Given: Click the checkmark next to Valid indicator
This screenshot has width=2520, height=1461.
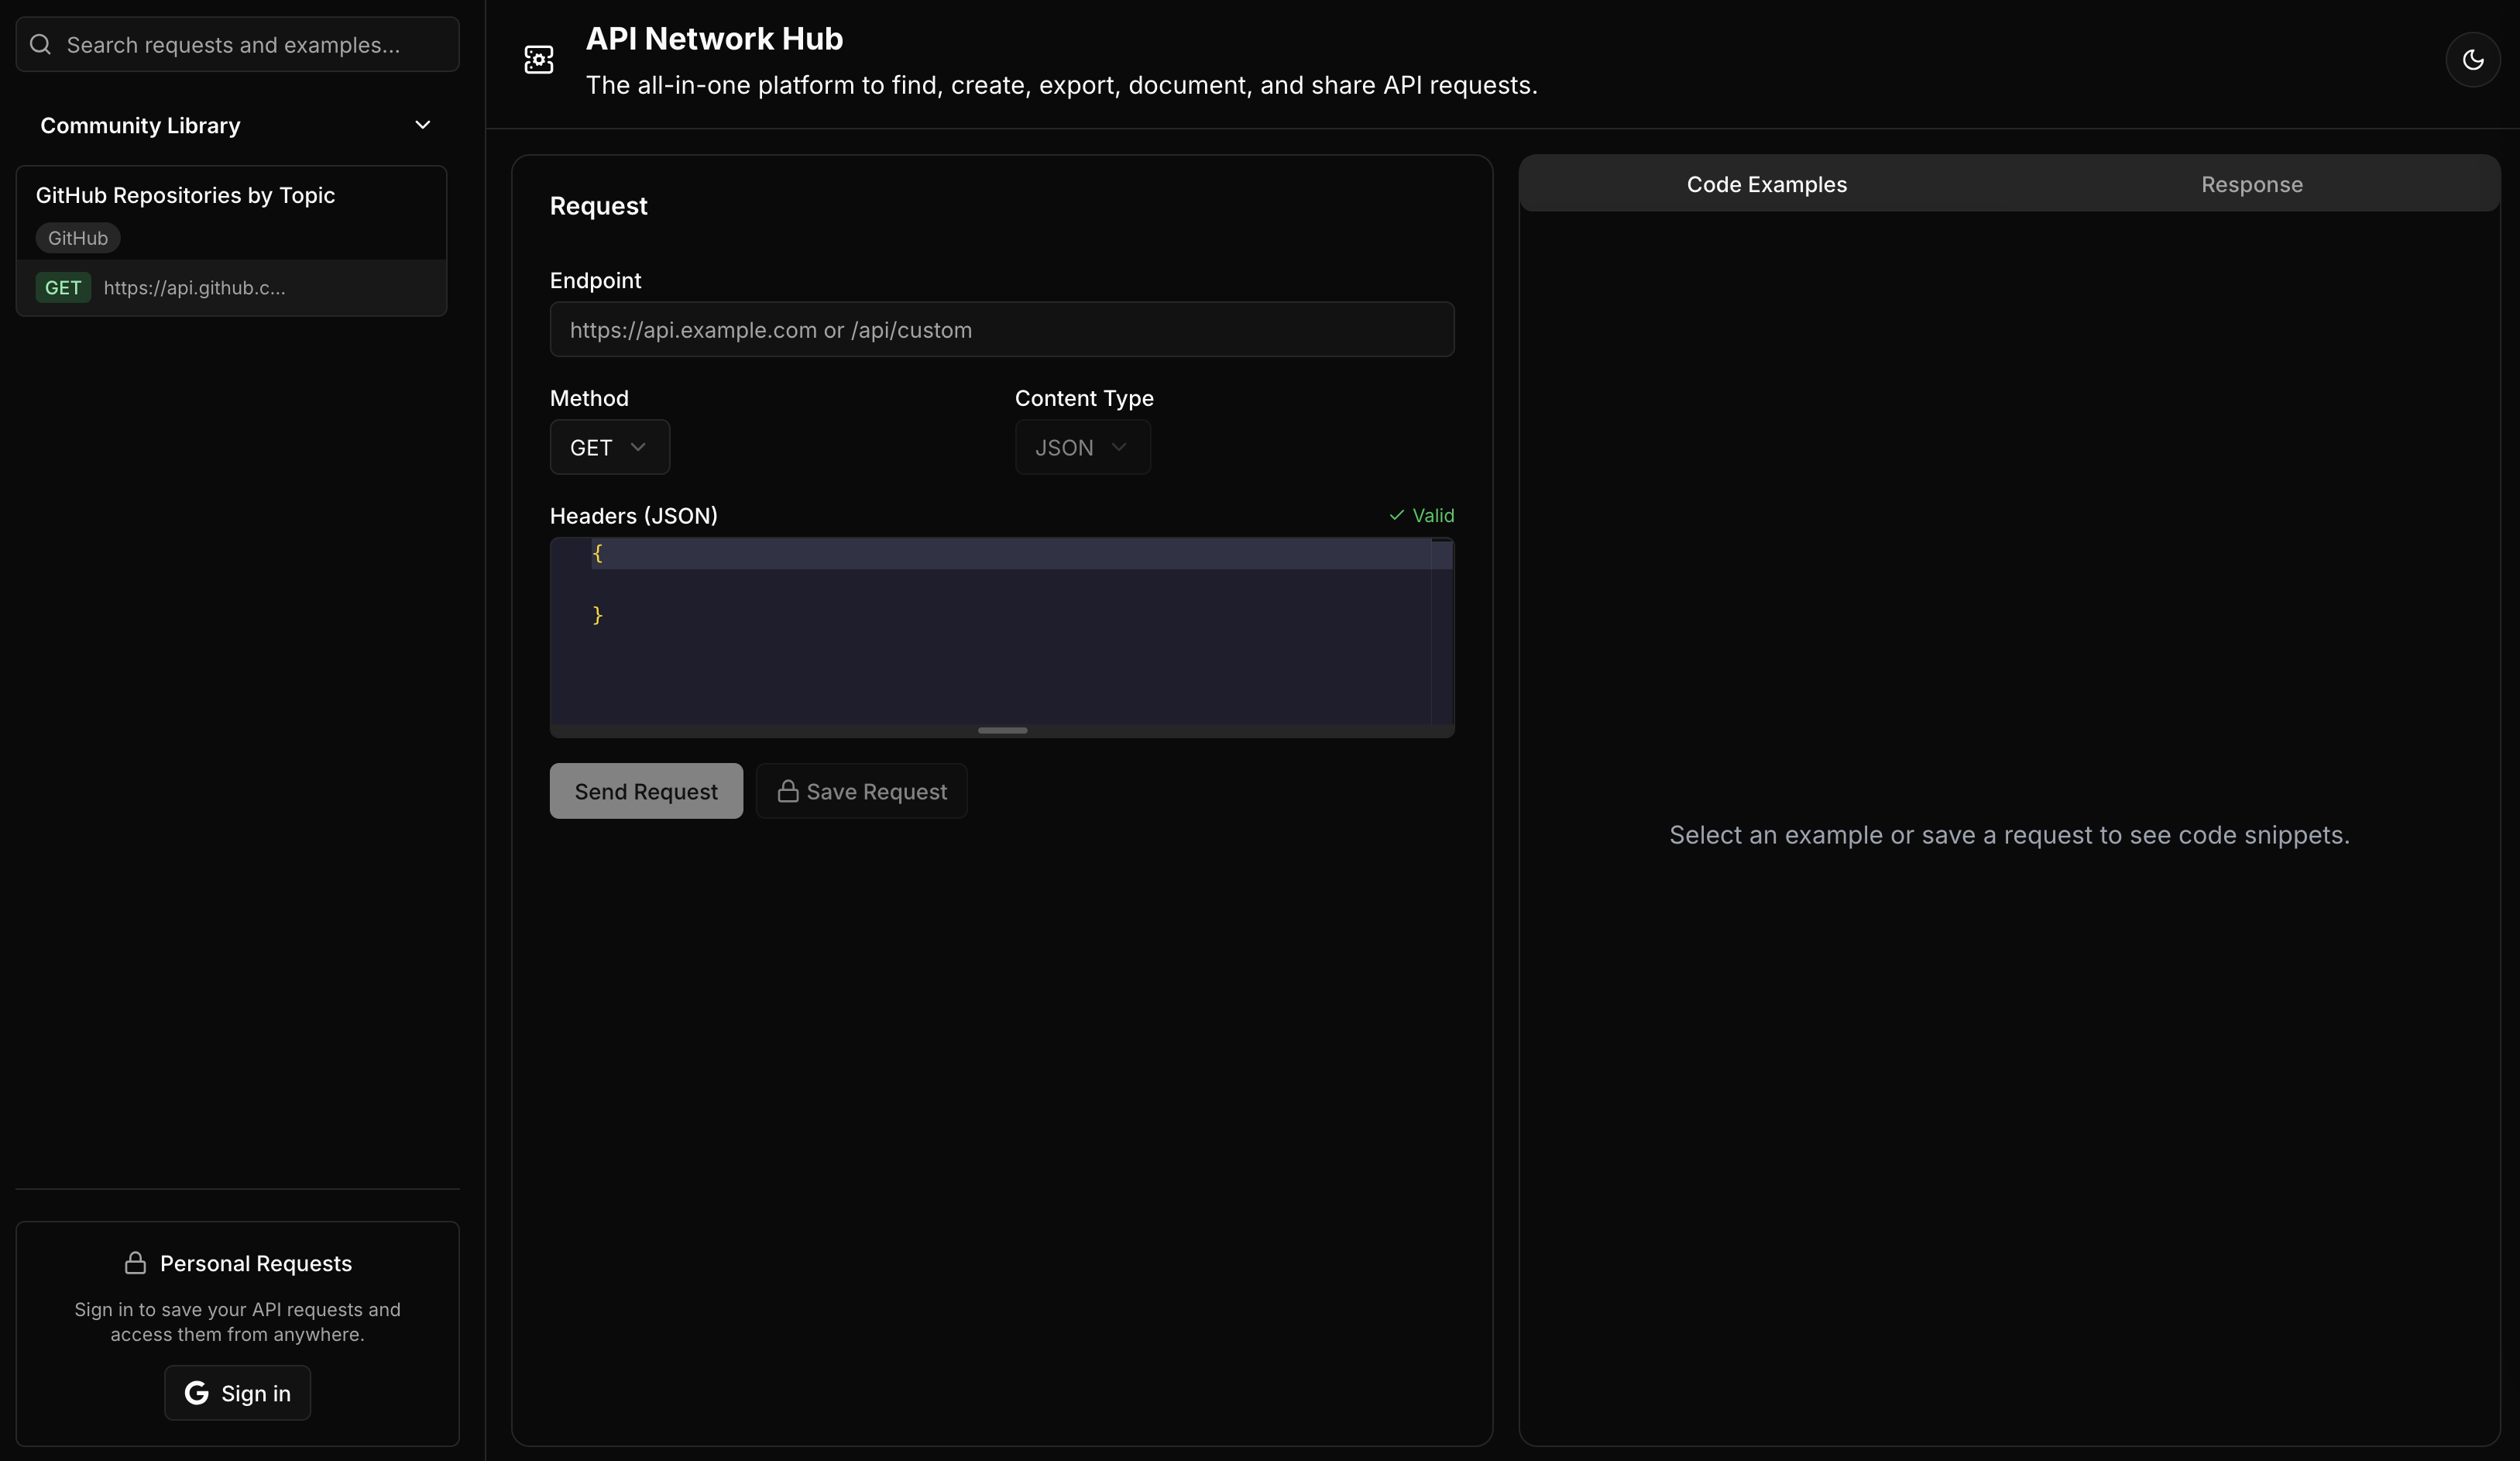Looking at the screenshot, I should coord(1396,516).
